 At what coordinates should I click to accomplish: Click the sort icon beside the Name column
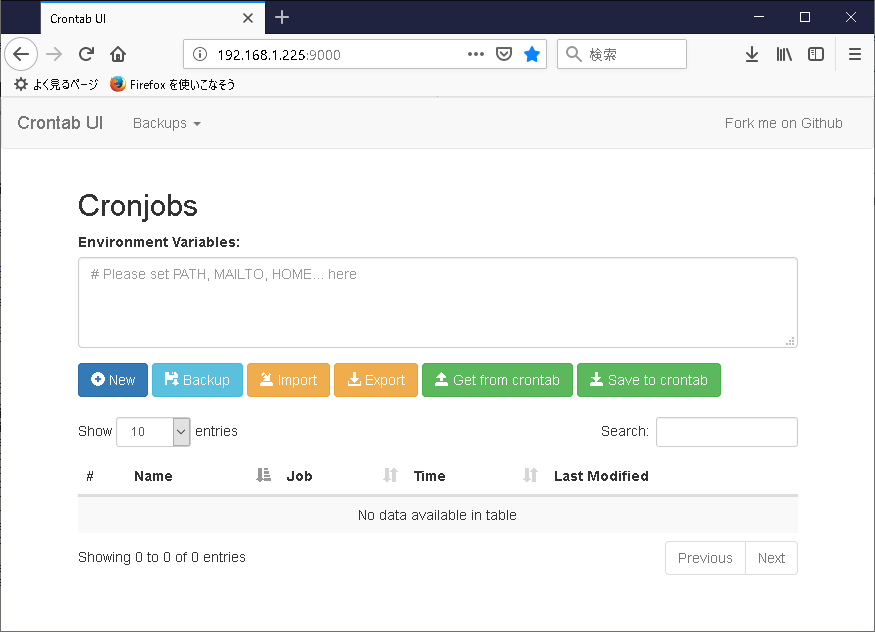262,476
